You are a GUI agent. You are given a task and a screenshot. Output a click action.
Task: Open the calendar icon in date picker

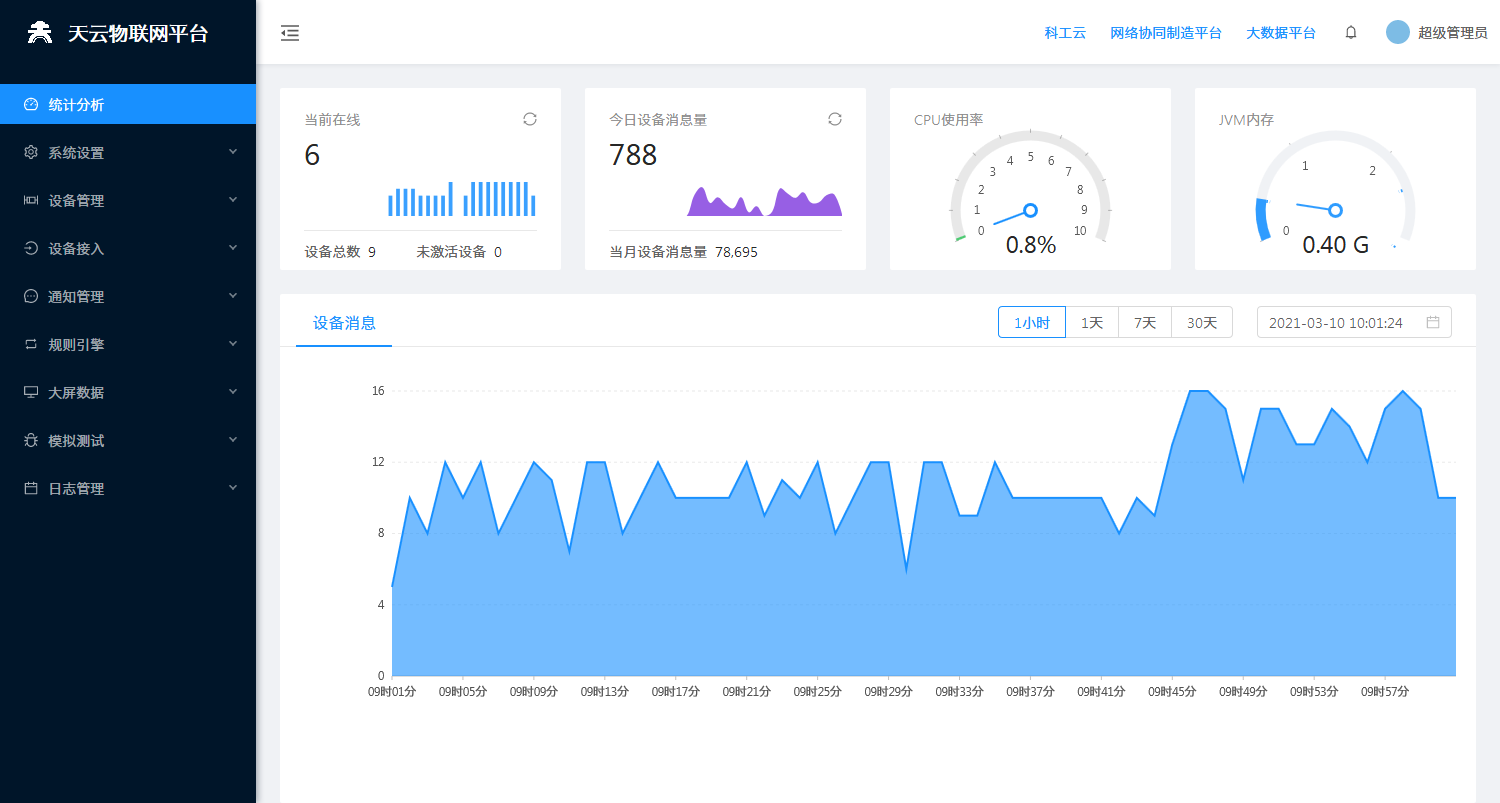(x=1433, y=322)
